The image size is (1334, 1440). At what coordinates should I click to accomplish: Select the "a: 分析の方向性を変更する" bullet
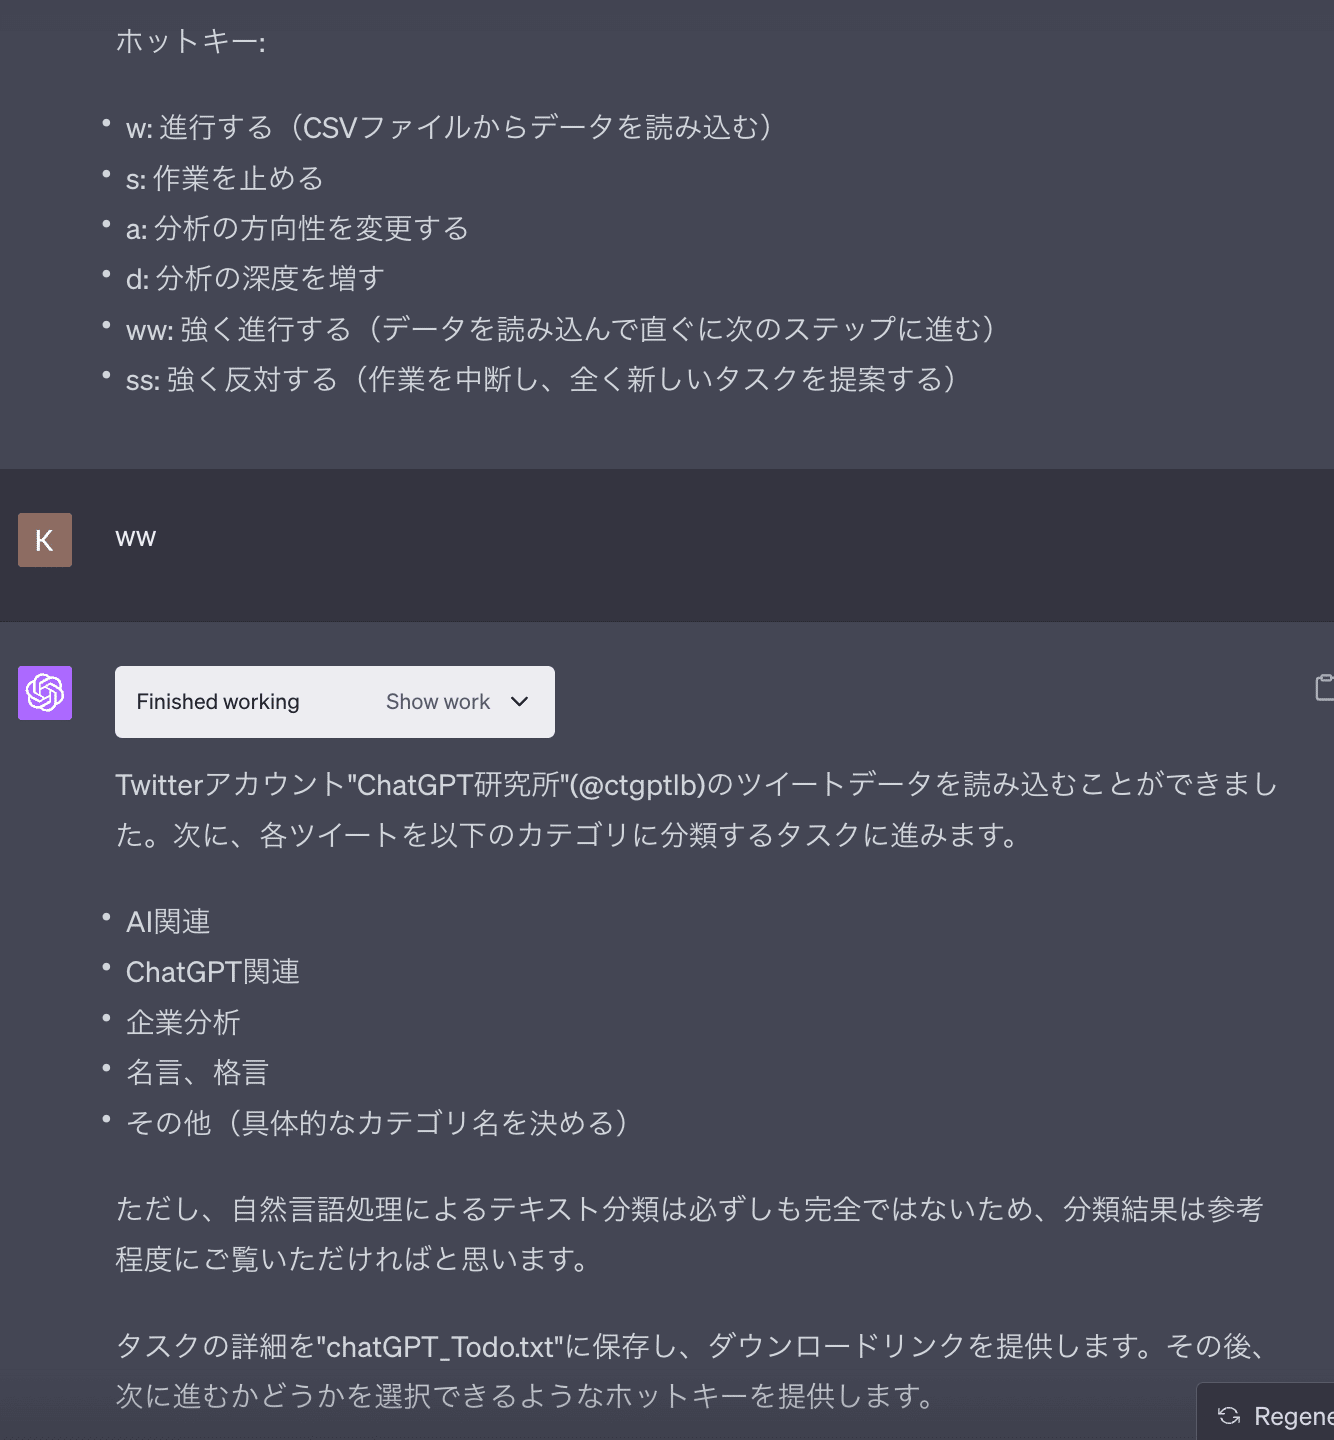[x=297, y=229]
